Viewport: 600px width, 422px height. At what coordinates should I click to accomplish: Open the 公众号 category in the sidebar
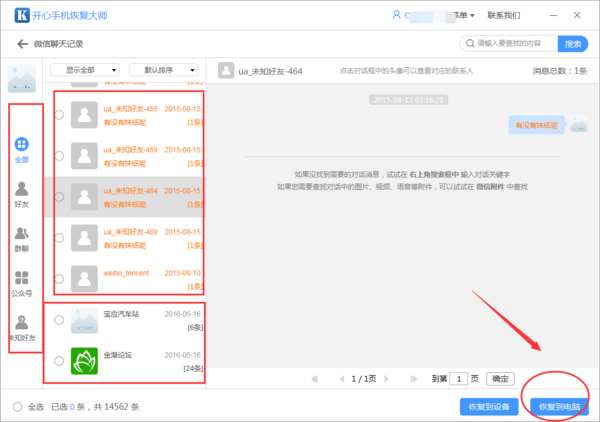(x=21, y=284)
